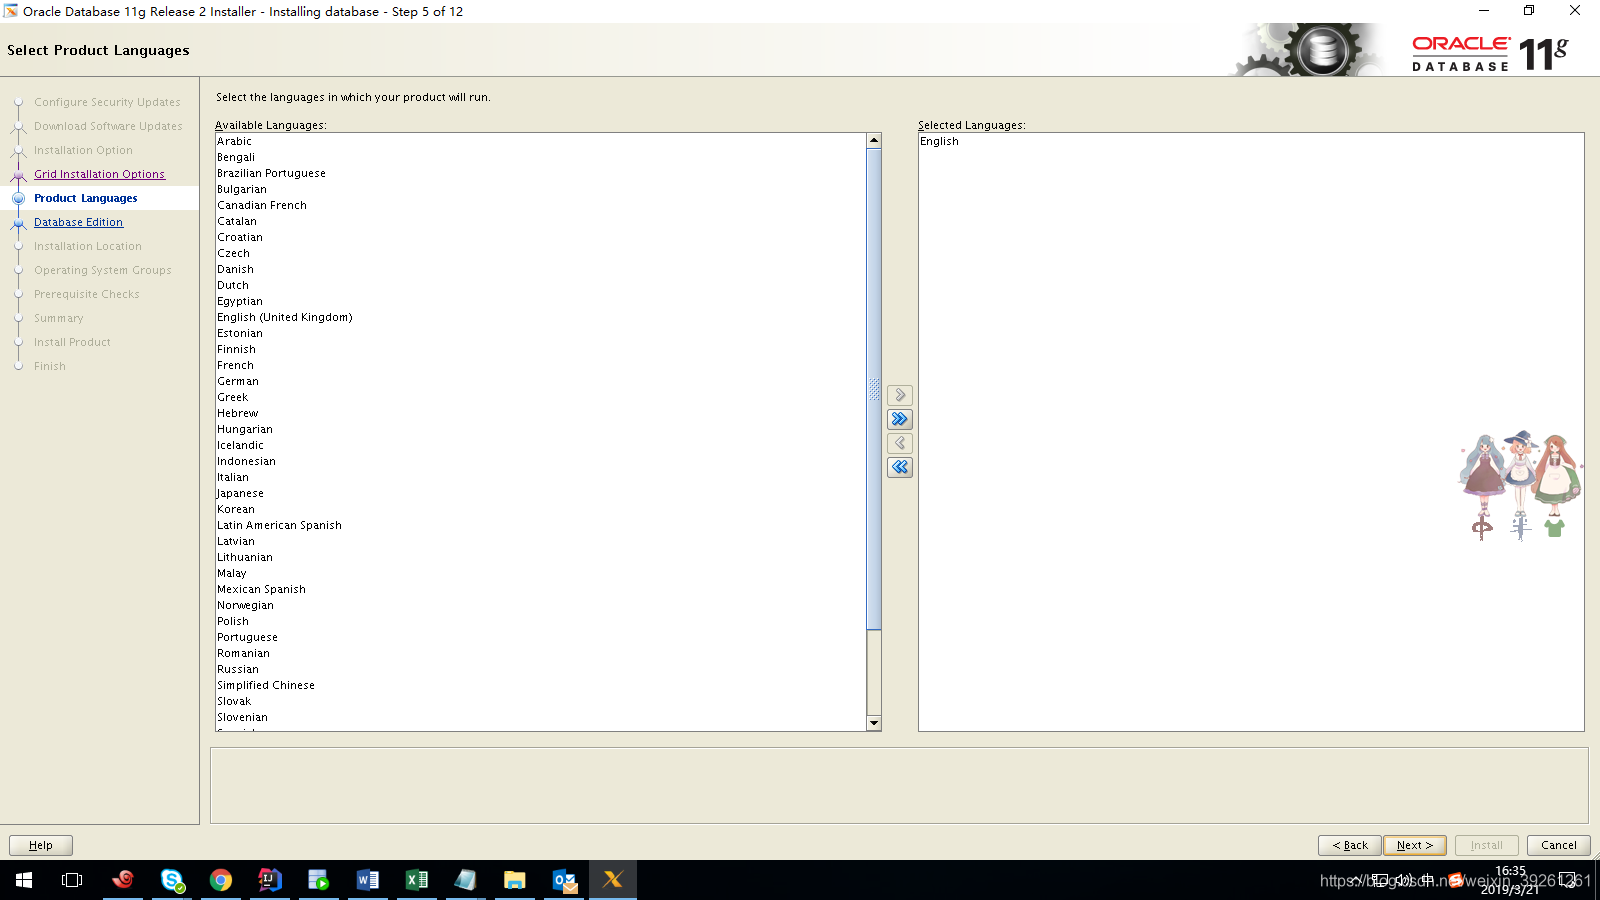The image size is (1600, 900).
Task: Click the Xmanager X icon in taskbar
Action: pos(613,880)
